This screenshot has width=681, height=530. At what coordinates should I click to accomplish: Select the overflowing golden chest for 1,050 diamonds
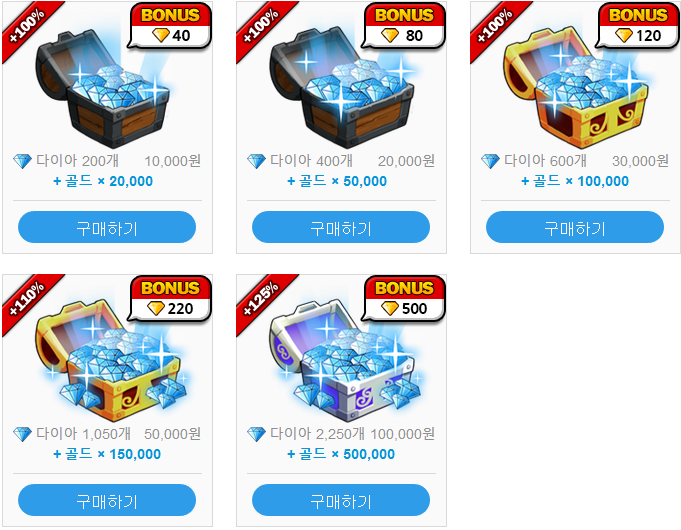[x=111, y=361]
